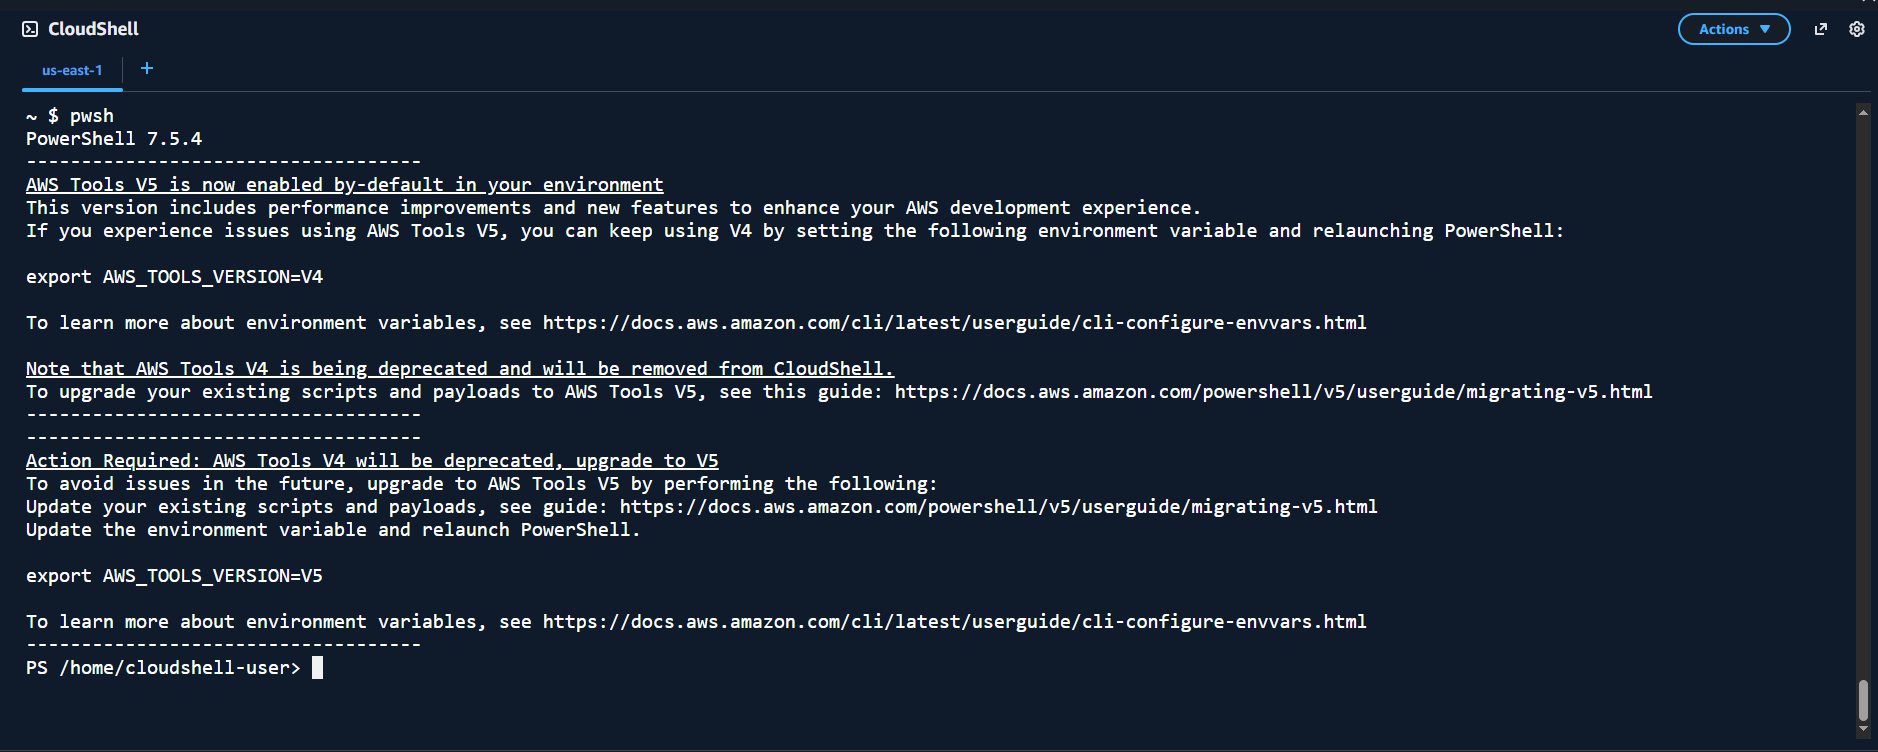Click 'This version includes performance improvements' line
Viewport: 1878px width, 752px height.
(613, 208)
